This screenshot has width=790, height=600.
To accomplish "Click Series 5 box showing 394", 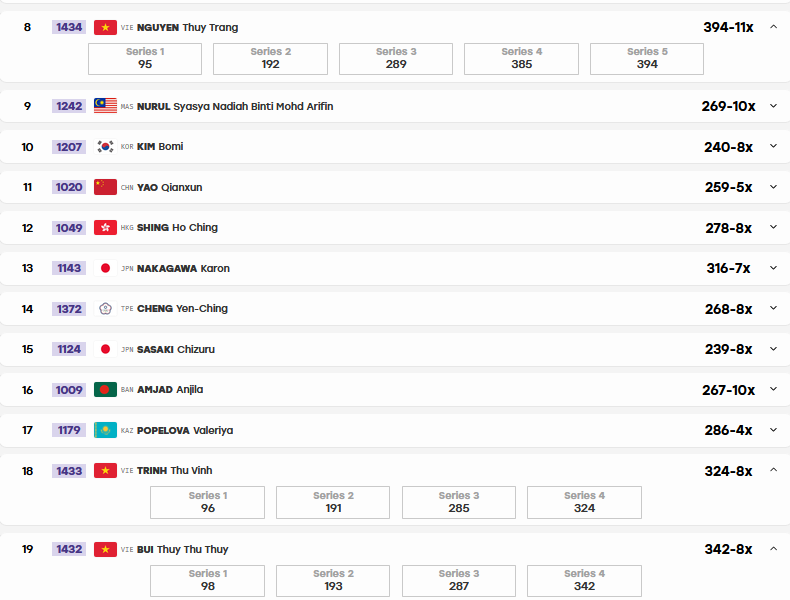I will [647, 59].
